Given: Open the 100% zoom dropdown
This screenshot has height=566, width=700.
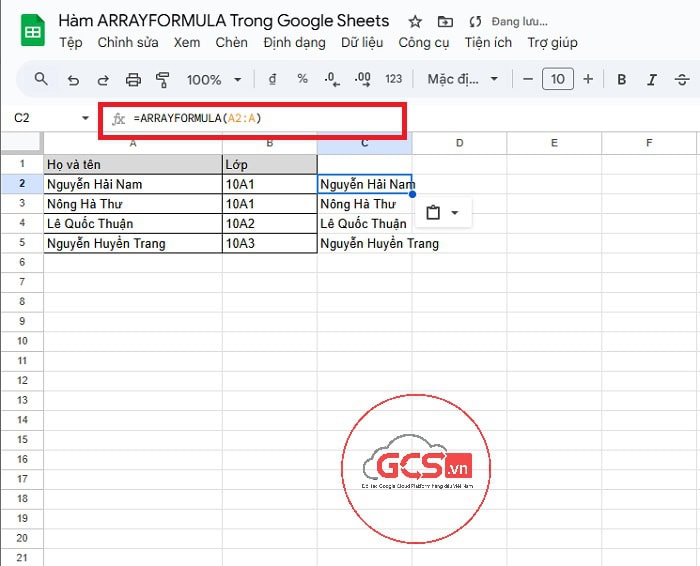Looking at the screenshot, I should [214, 80].
